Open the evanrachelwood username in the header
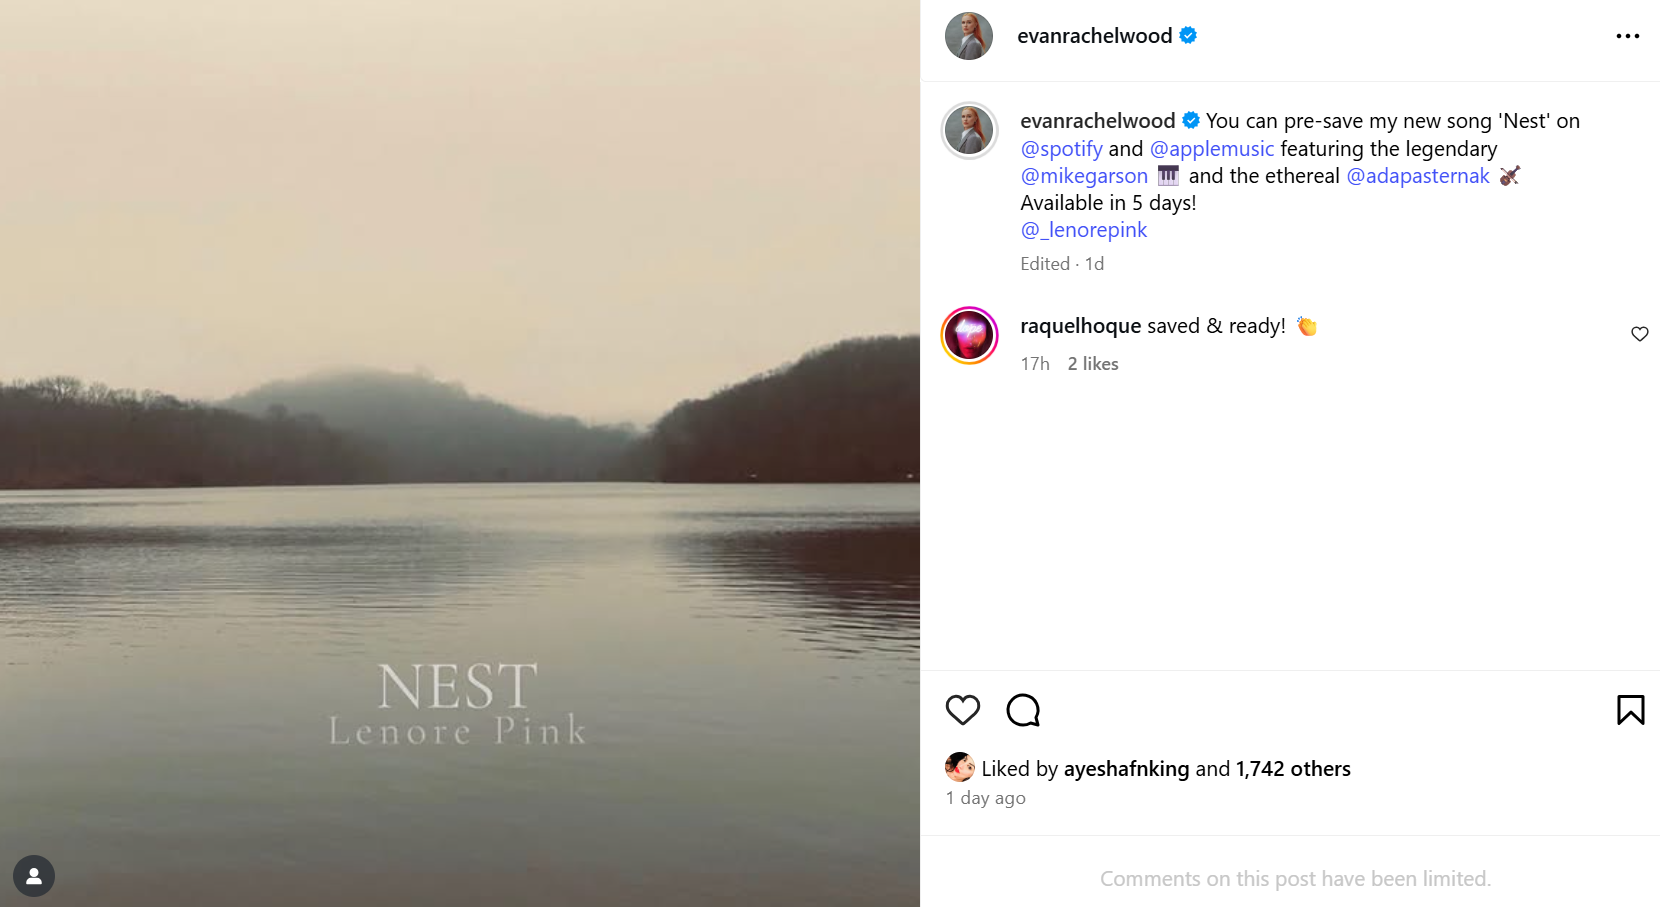 pos(1094,36)
